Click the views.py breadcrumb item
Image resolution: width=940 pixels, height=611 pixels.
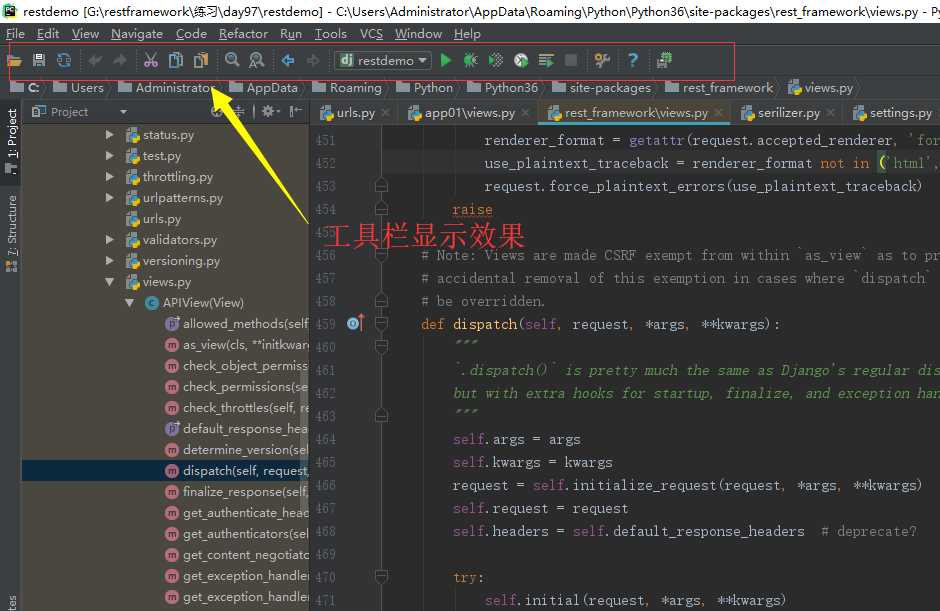tap(820, 88)
